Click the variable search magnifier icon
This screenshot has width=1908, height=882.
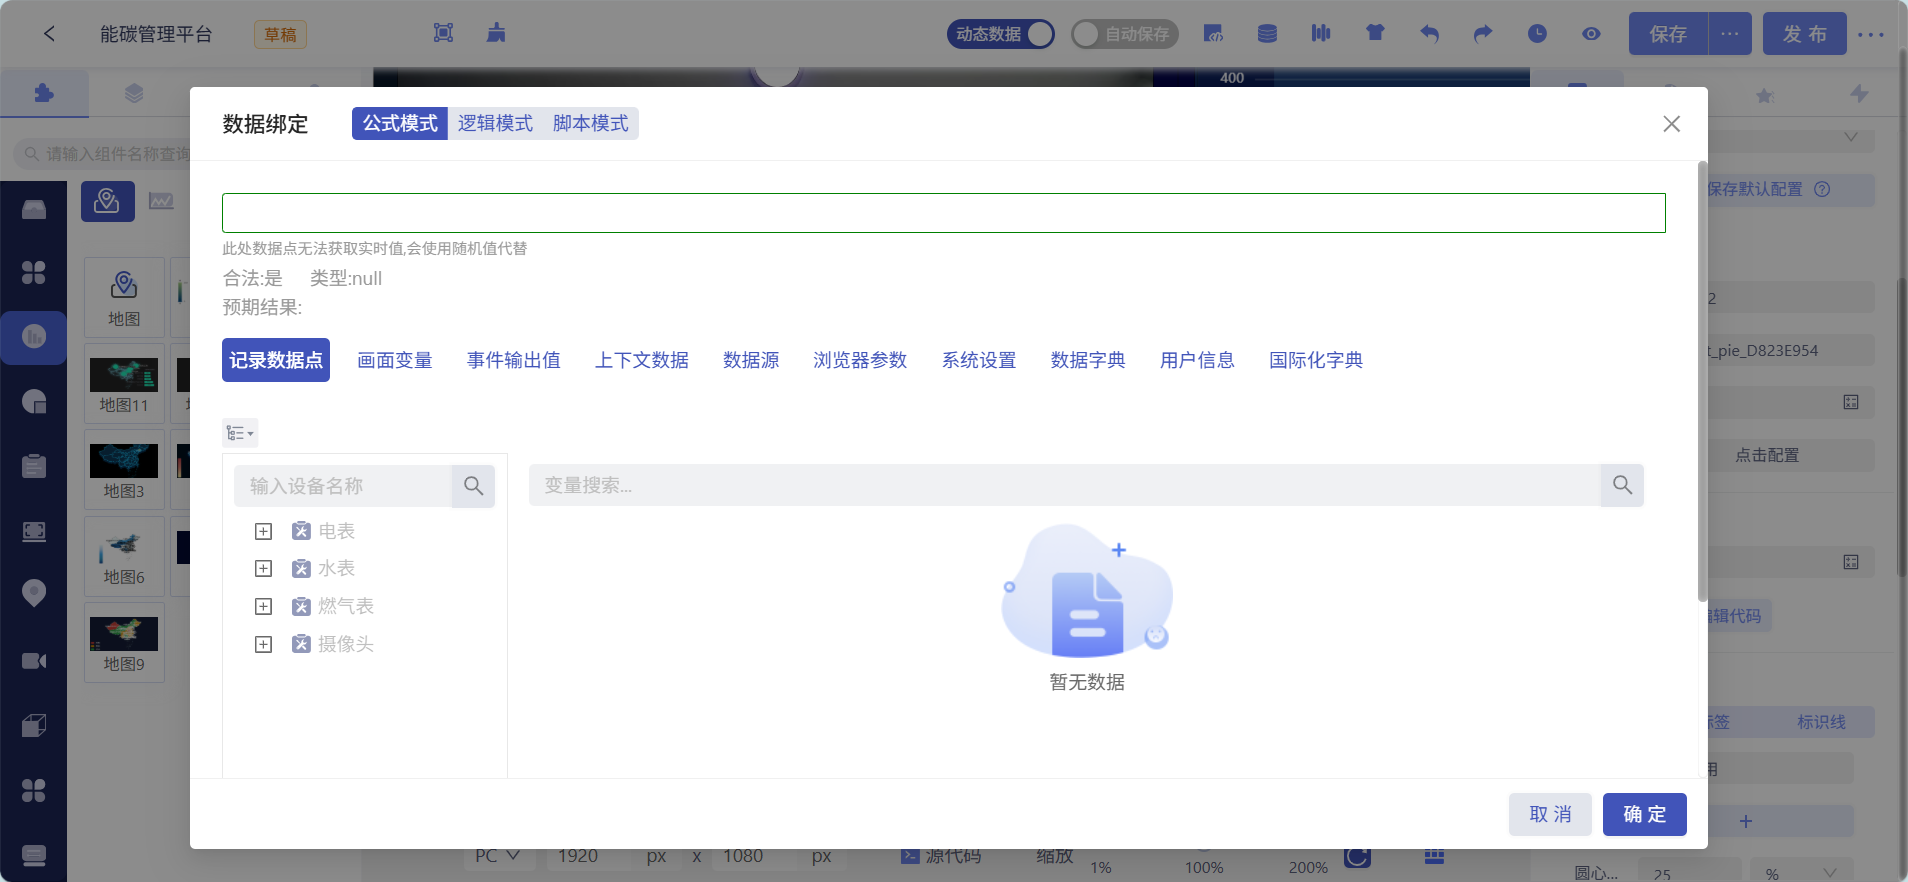(1622, 485)
